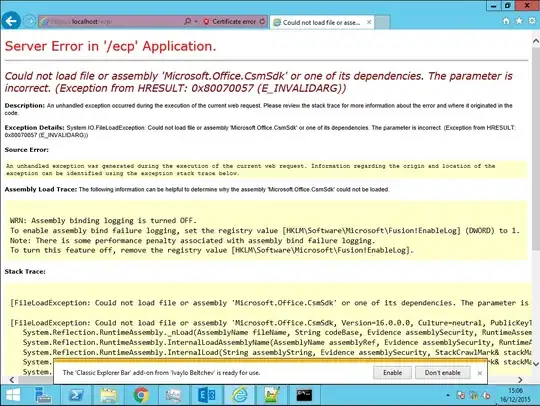
Task: Click the network status tray icon
Action: click(x=474, y=395)
